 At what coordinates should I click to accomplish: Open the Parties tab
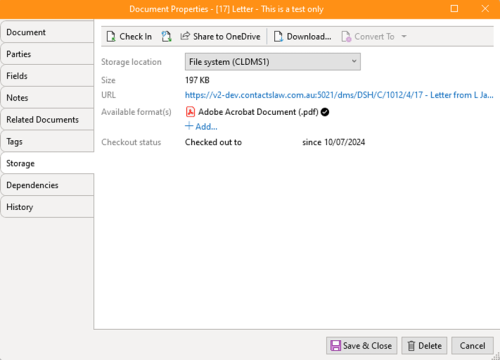47,54
